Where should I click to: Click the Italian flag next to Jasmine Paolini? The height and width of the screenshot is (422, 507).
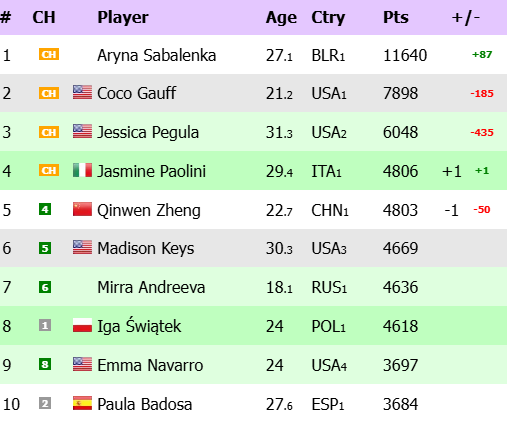[82, 170]
